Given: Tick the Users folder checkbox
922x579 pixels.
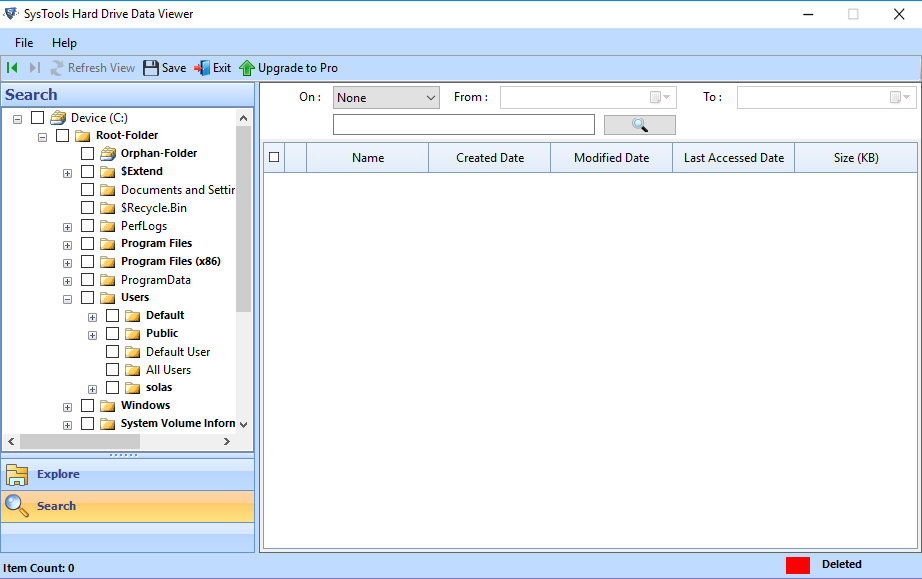Looking at the screenshot, I should pyautogui.click(x=88, y=297).
